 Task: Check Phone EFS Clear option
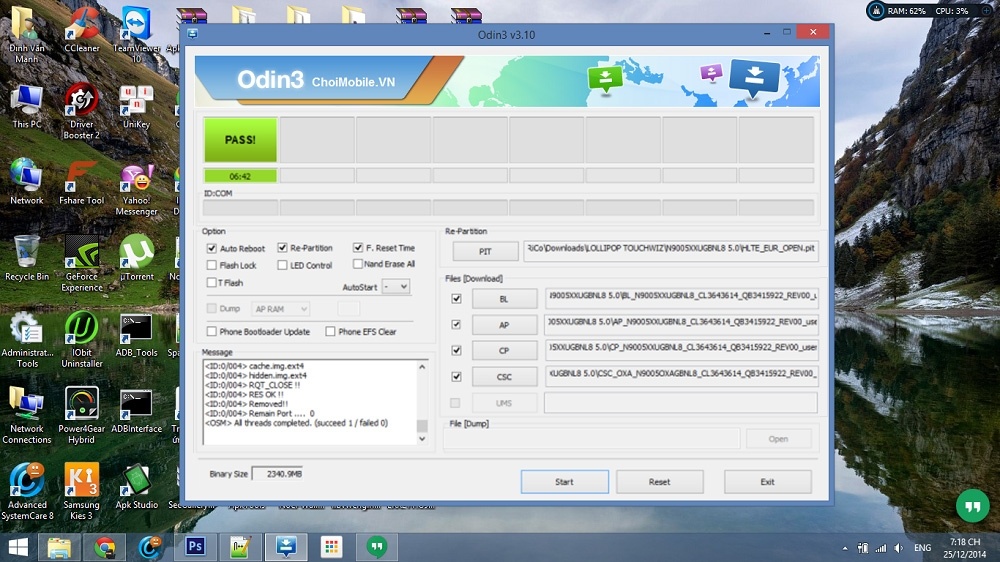[330, 331]
